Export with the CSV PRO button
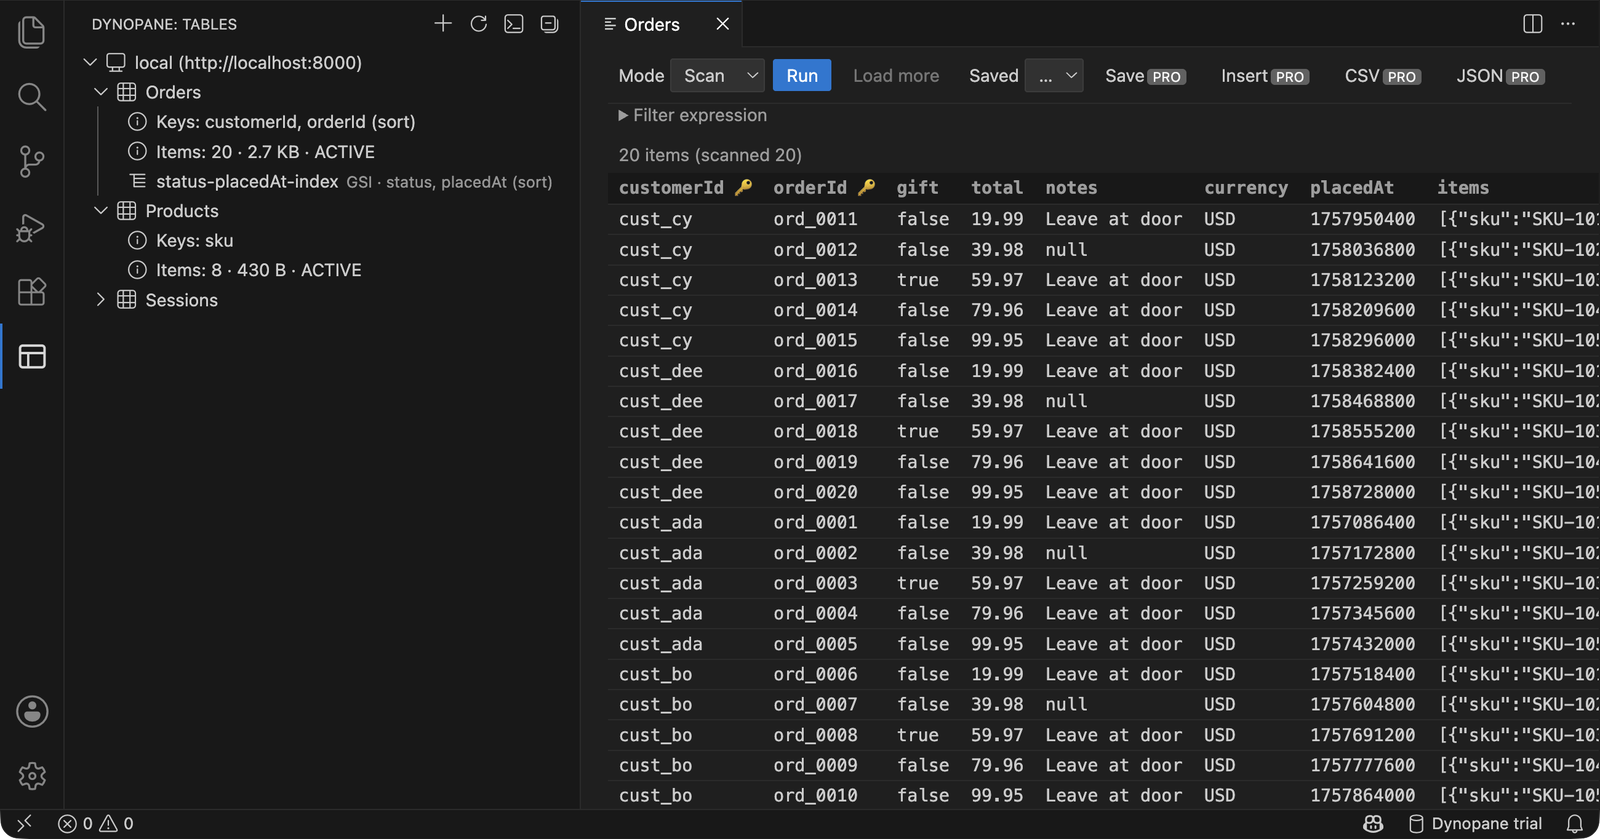This screenshot has width=1600, height=839. coord(1382,76)
